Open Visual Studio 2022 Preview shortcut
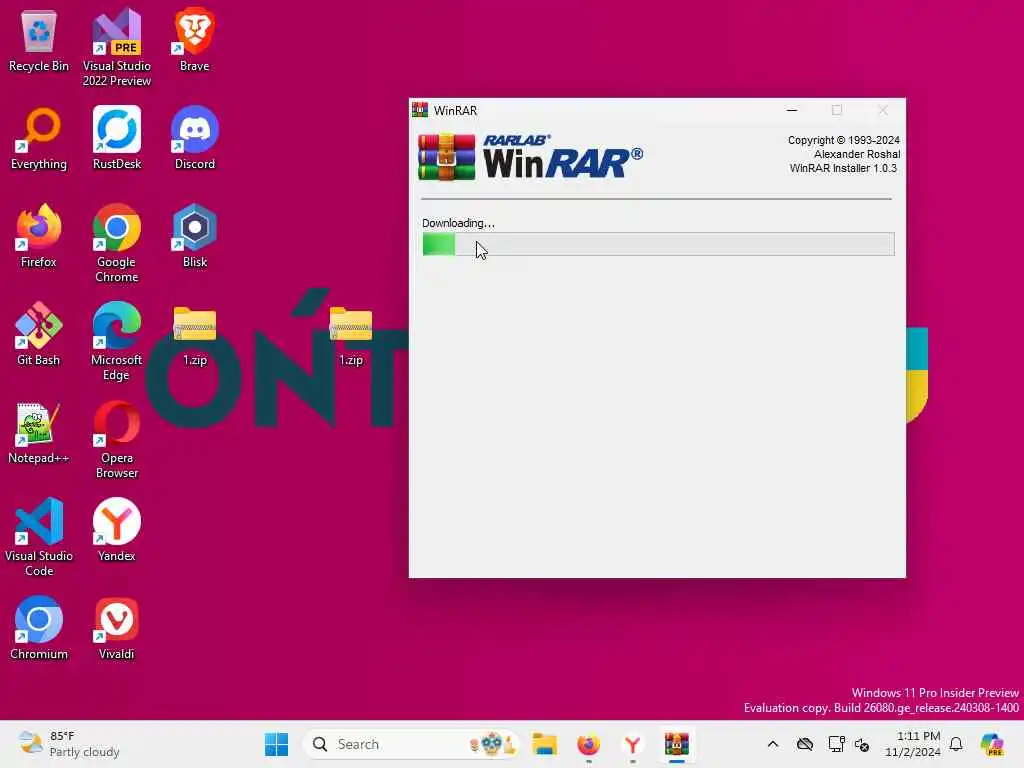This screenshot has width=1024, height=768. pyautogui.click(x=116, y=47)
